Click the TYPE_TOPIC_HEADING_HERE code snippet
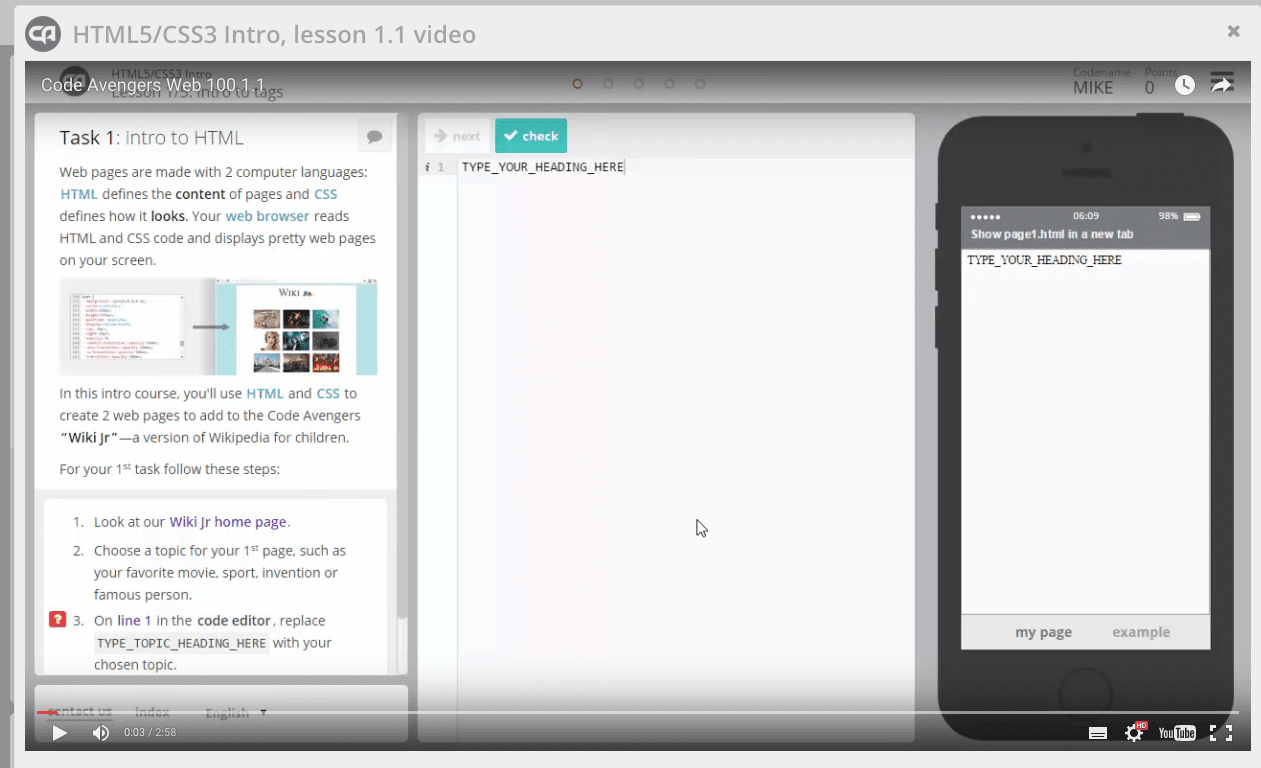 tap(182, 643)
